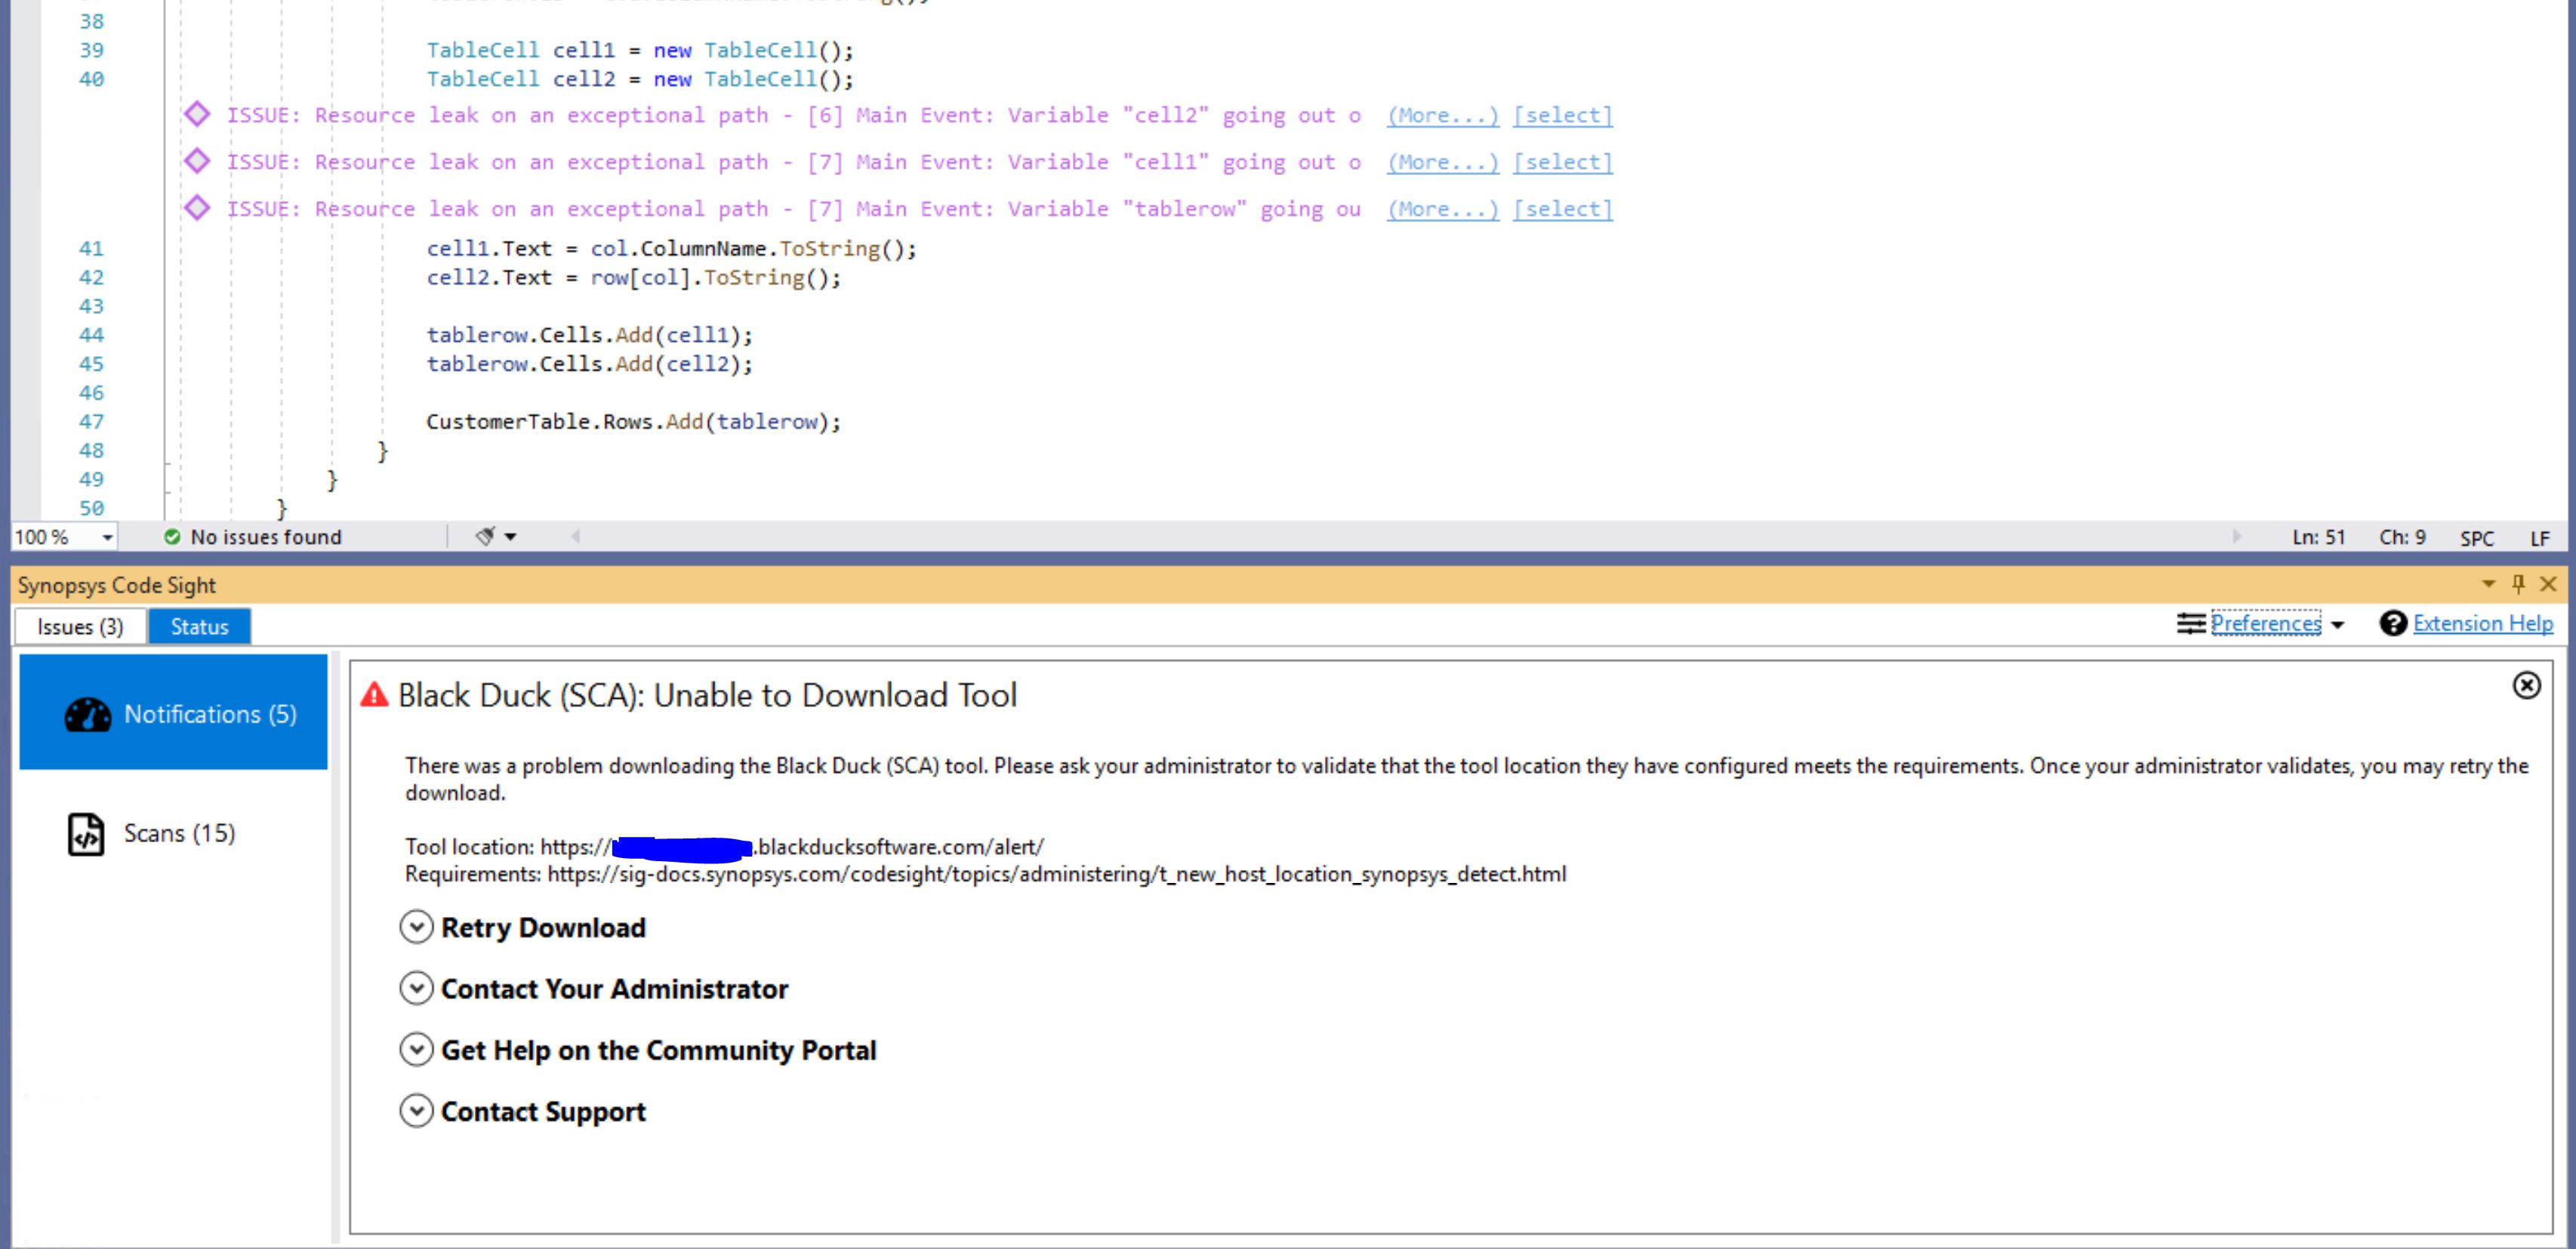Open the code cleanup dropdown arrow
This screenshot has height=1249, width=2576.
(510, 537)
